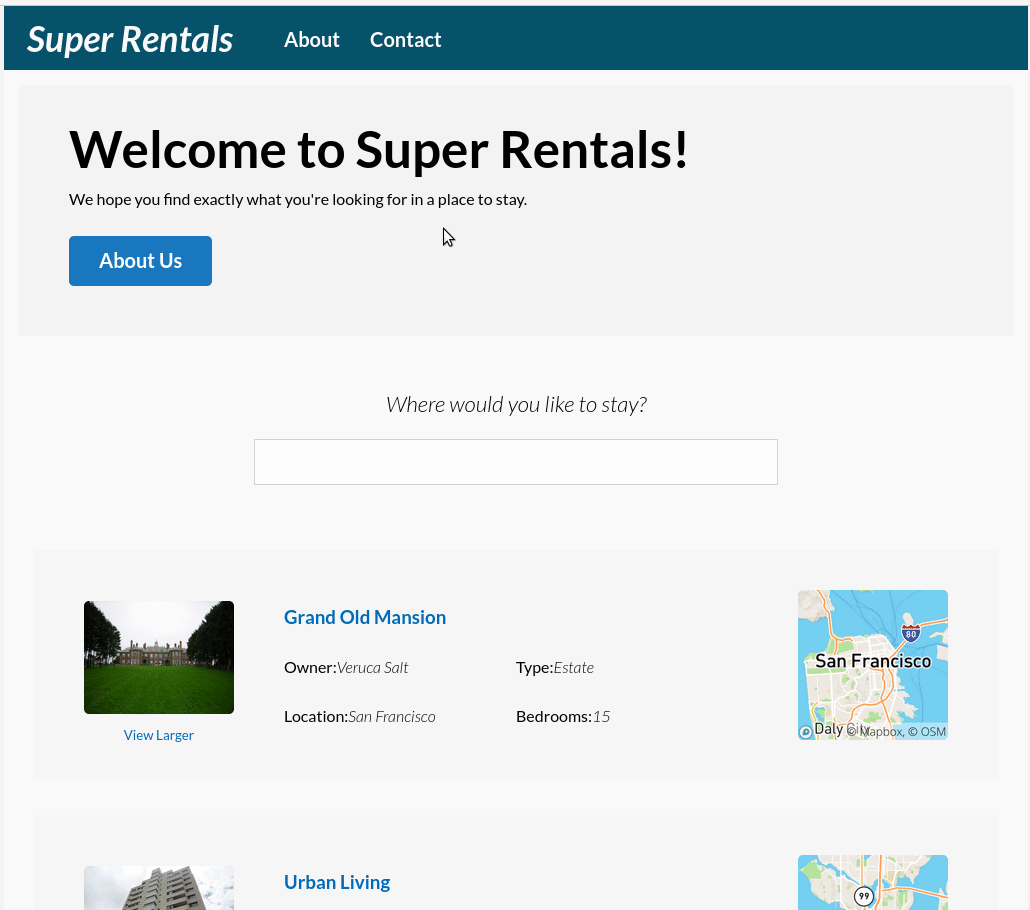
Task: Click the blue About Us button
Action: click(141, 261)
